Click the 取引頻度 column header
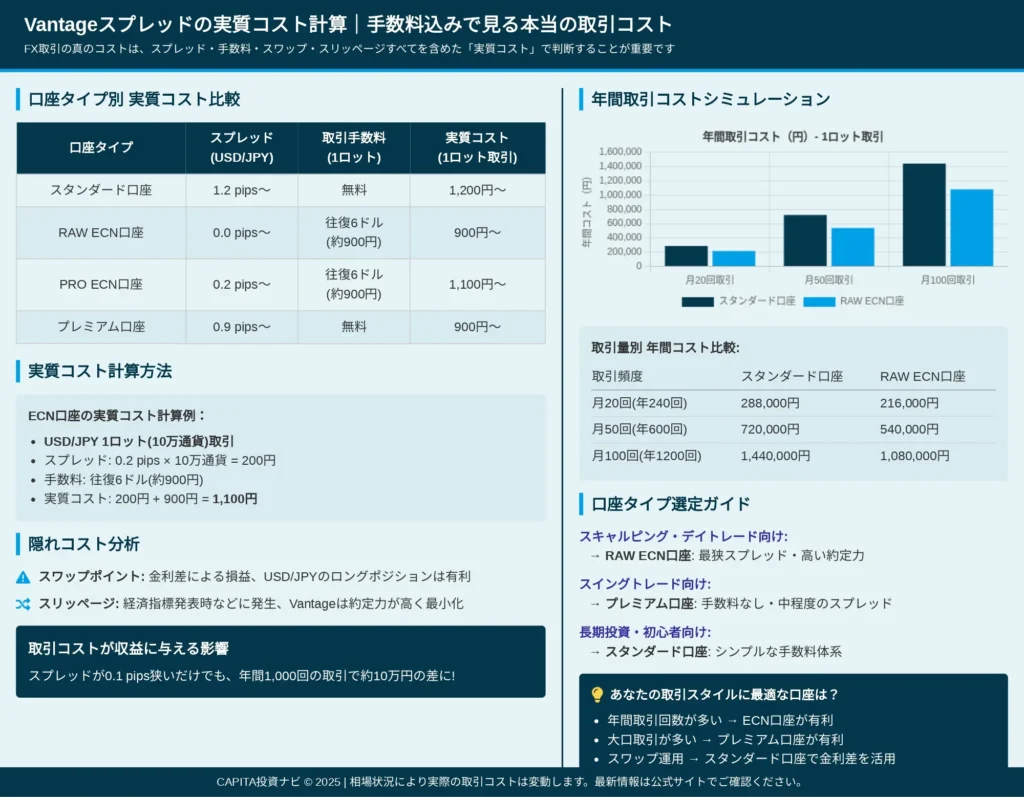 (x=617, y=376)
